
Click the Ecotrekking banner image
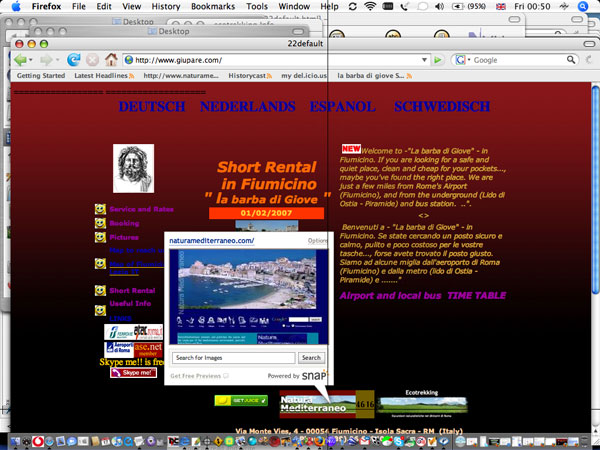(422, 405)
